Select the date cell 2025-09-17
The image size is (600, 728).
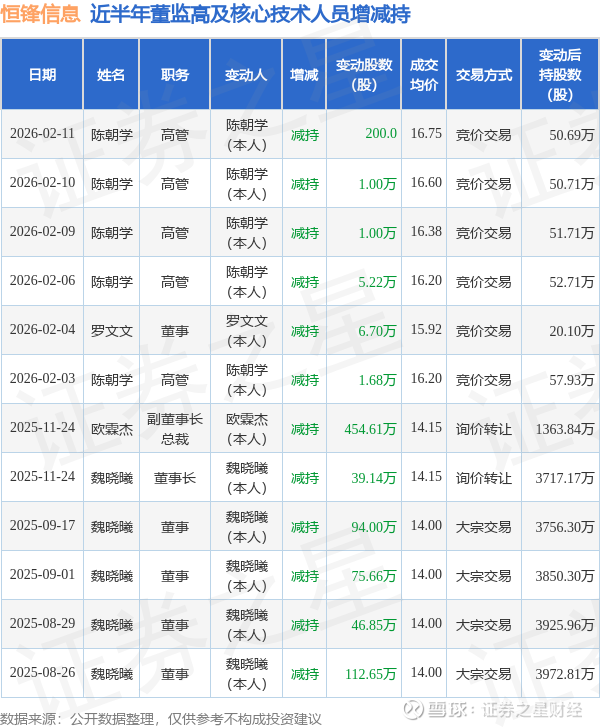click(x=42, y=526)
